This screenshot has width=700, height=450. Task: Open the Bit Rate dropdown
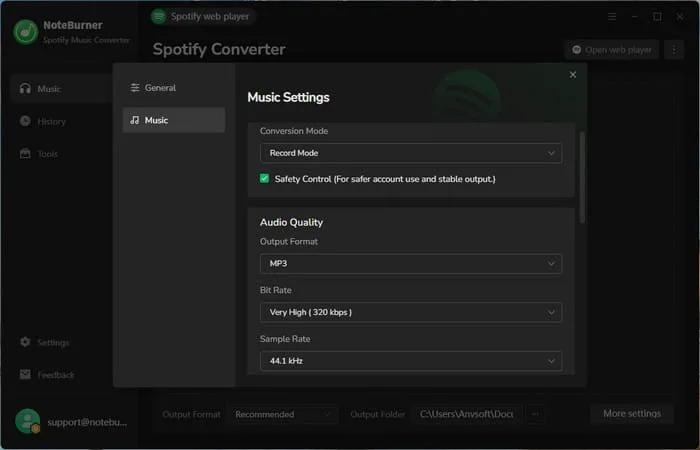click(411, 312)
